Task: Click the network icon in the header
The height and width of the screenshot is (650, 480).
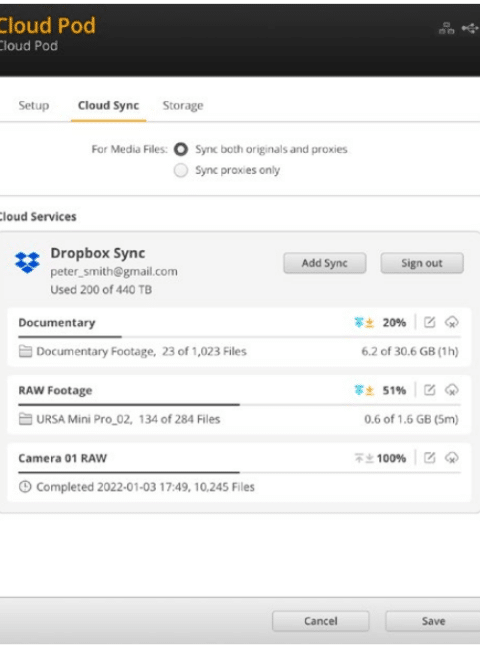Action: 446,28
